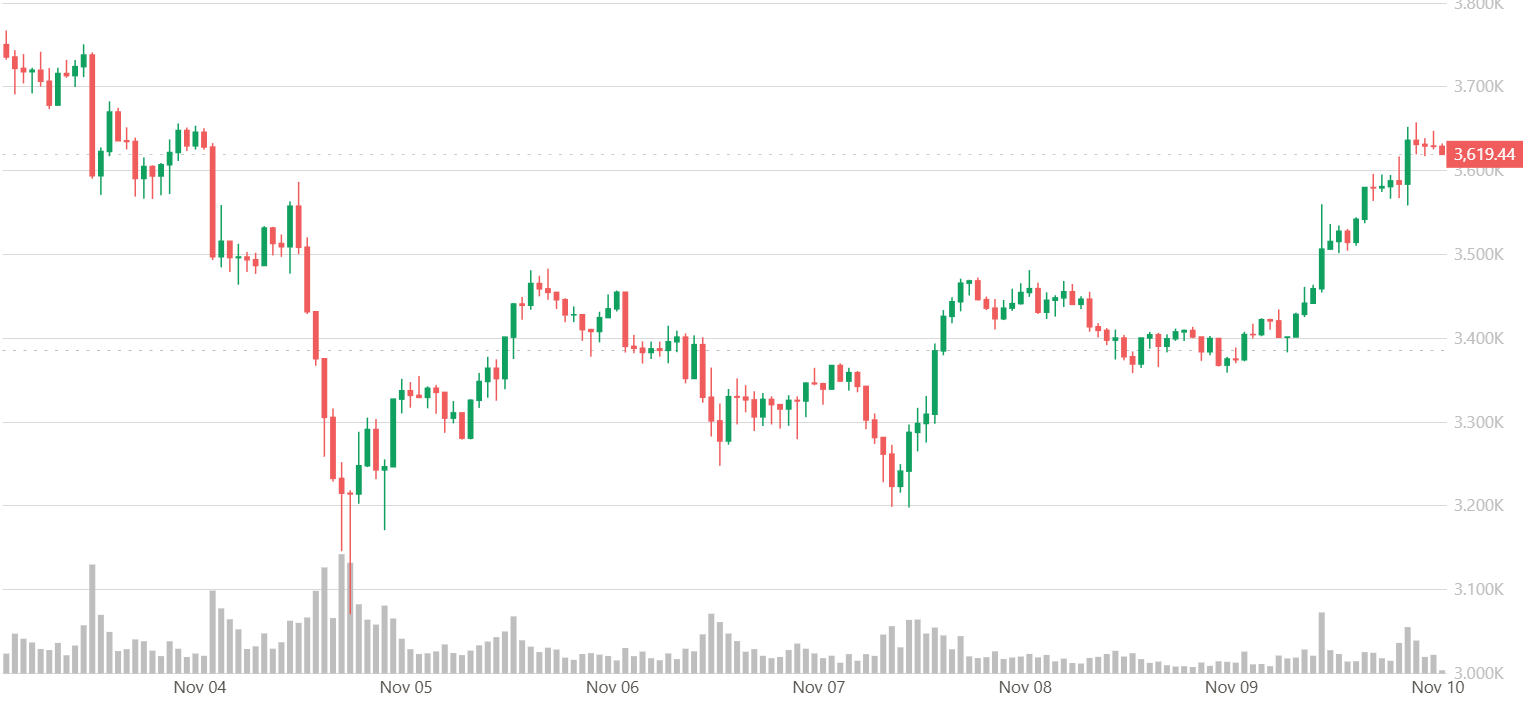Click the rightmost red candlestick
1530x708 pixels.
click(1442, 150)
